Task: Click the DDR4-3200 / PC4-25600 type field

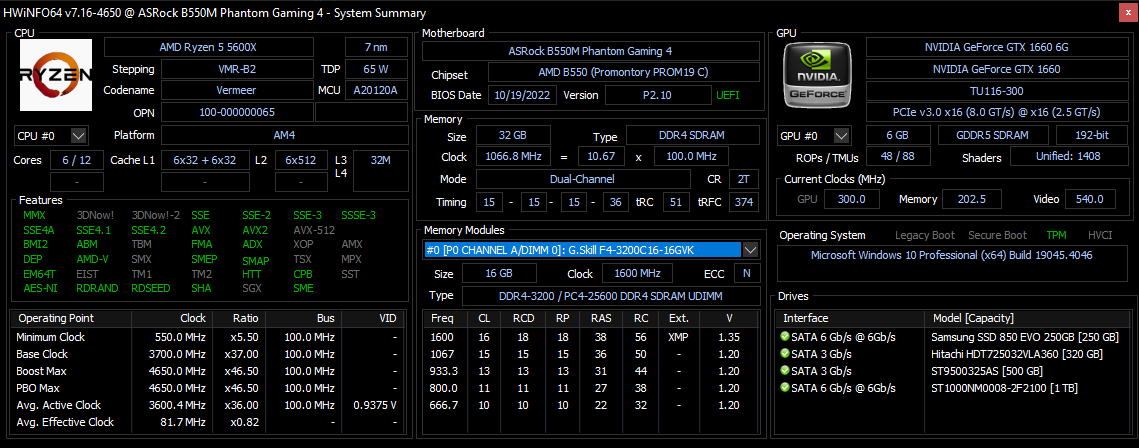Action: tap(611, 296)
